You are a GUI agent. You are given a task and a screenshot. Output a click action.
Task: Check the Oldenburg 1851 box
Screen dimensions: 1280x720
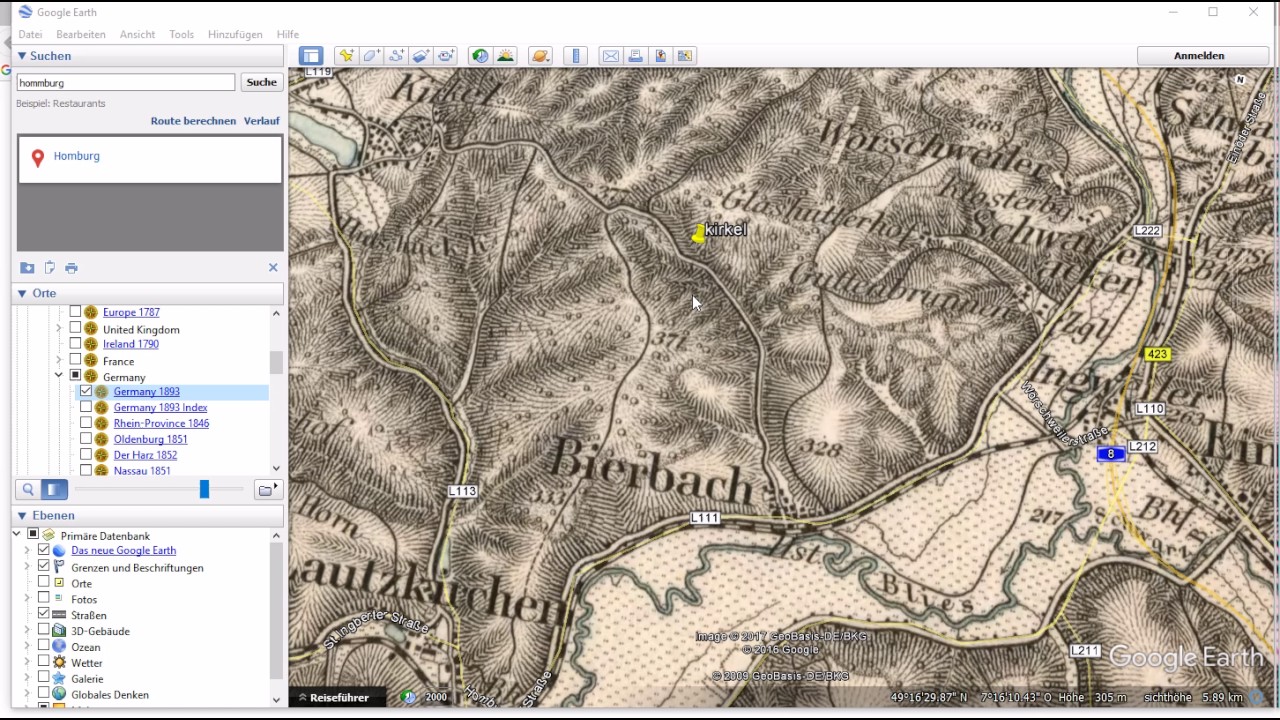point(86,439)
